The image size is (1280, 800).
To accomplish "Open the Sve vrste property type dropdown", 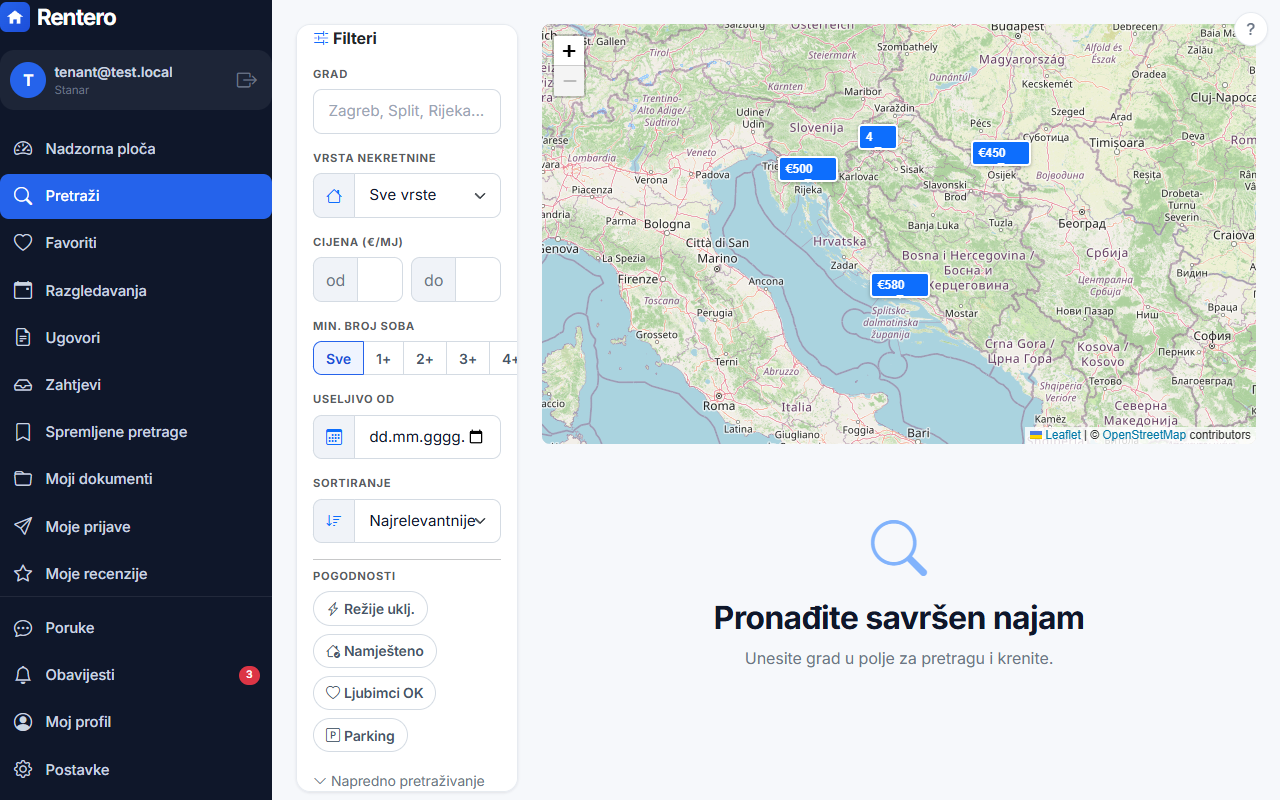I will point(427,195).
